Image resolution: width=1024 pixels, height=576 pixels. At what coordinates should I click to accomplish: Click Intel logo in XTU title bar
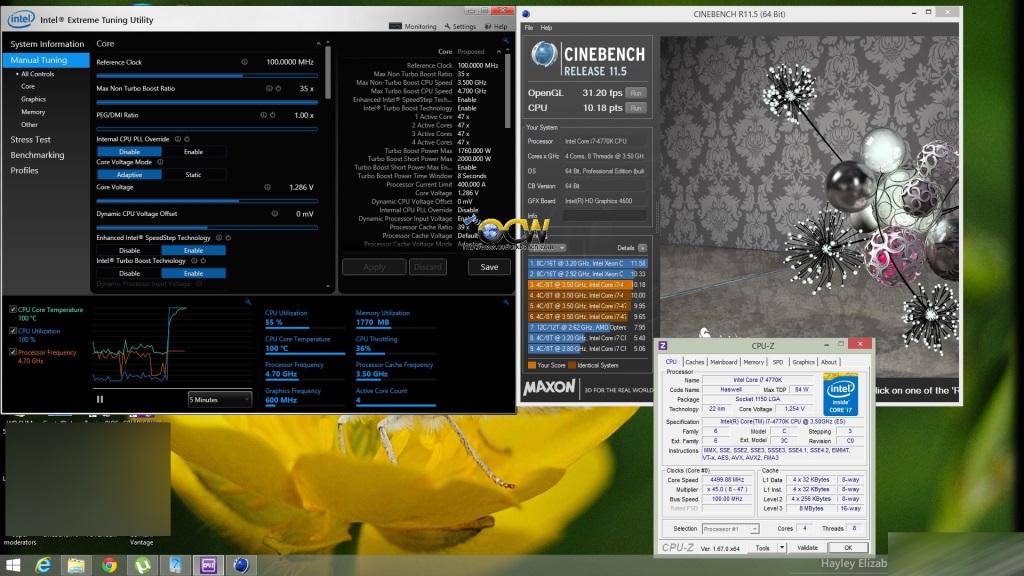tap(21, 20)
